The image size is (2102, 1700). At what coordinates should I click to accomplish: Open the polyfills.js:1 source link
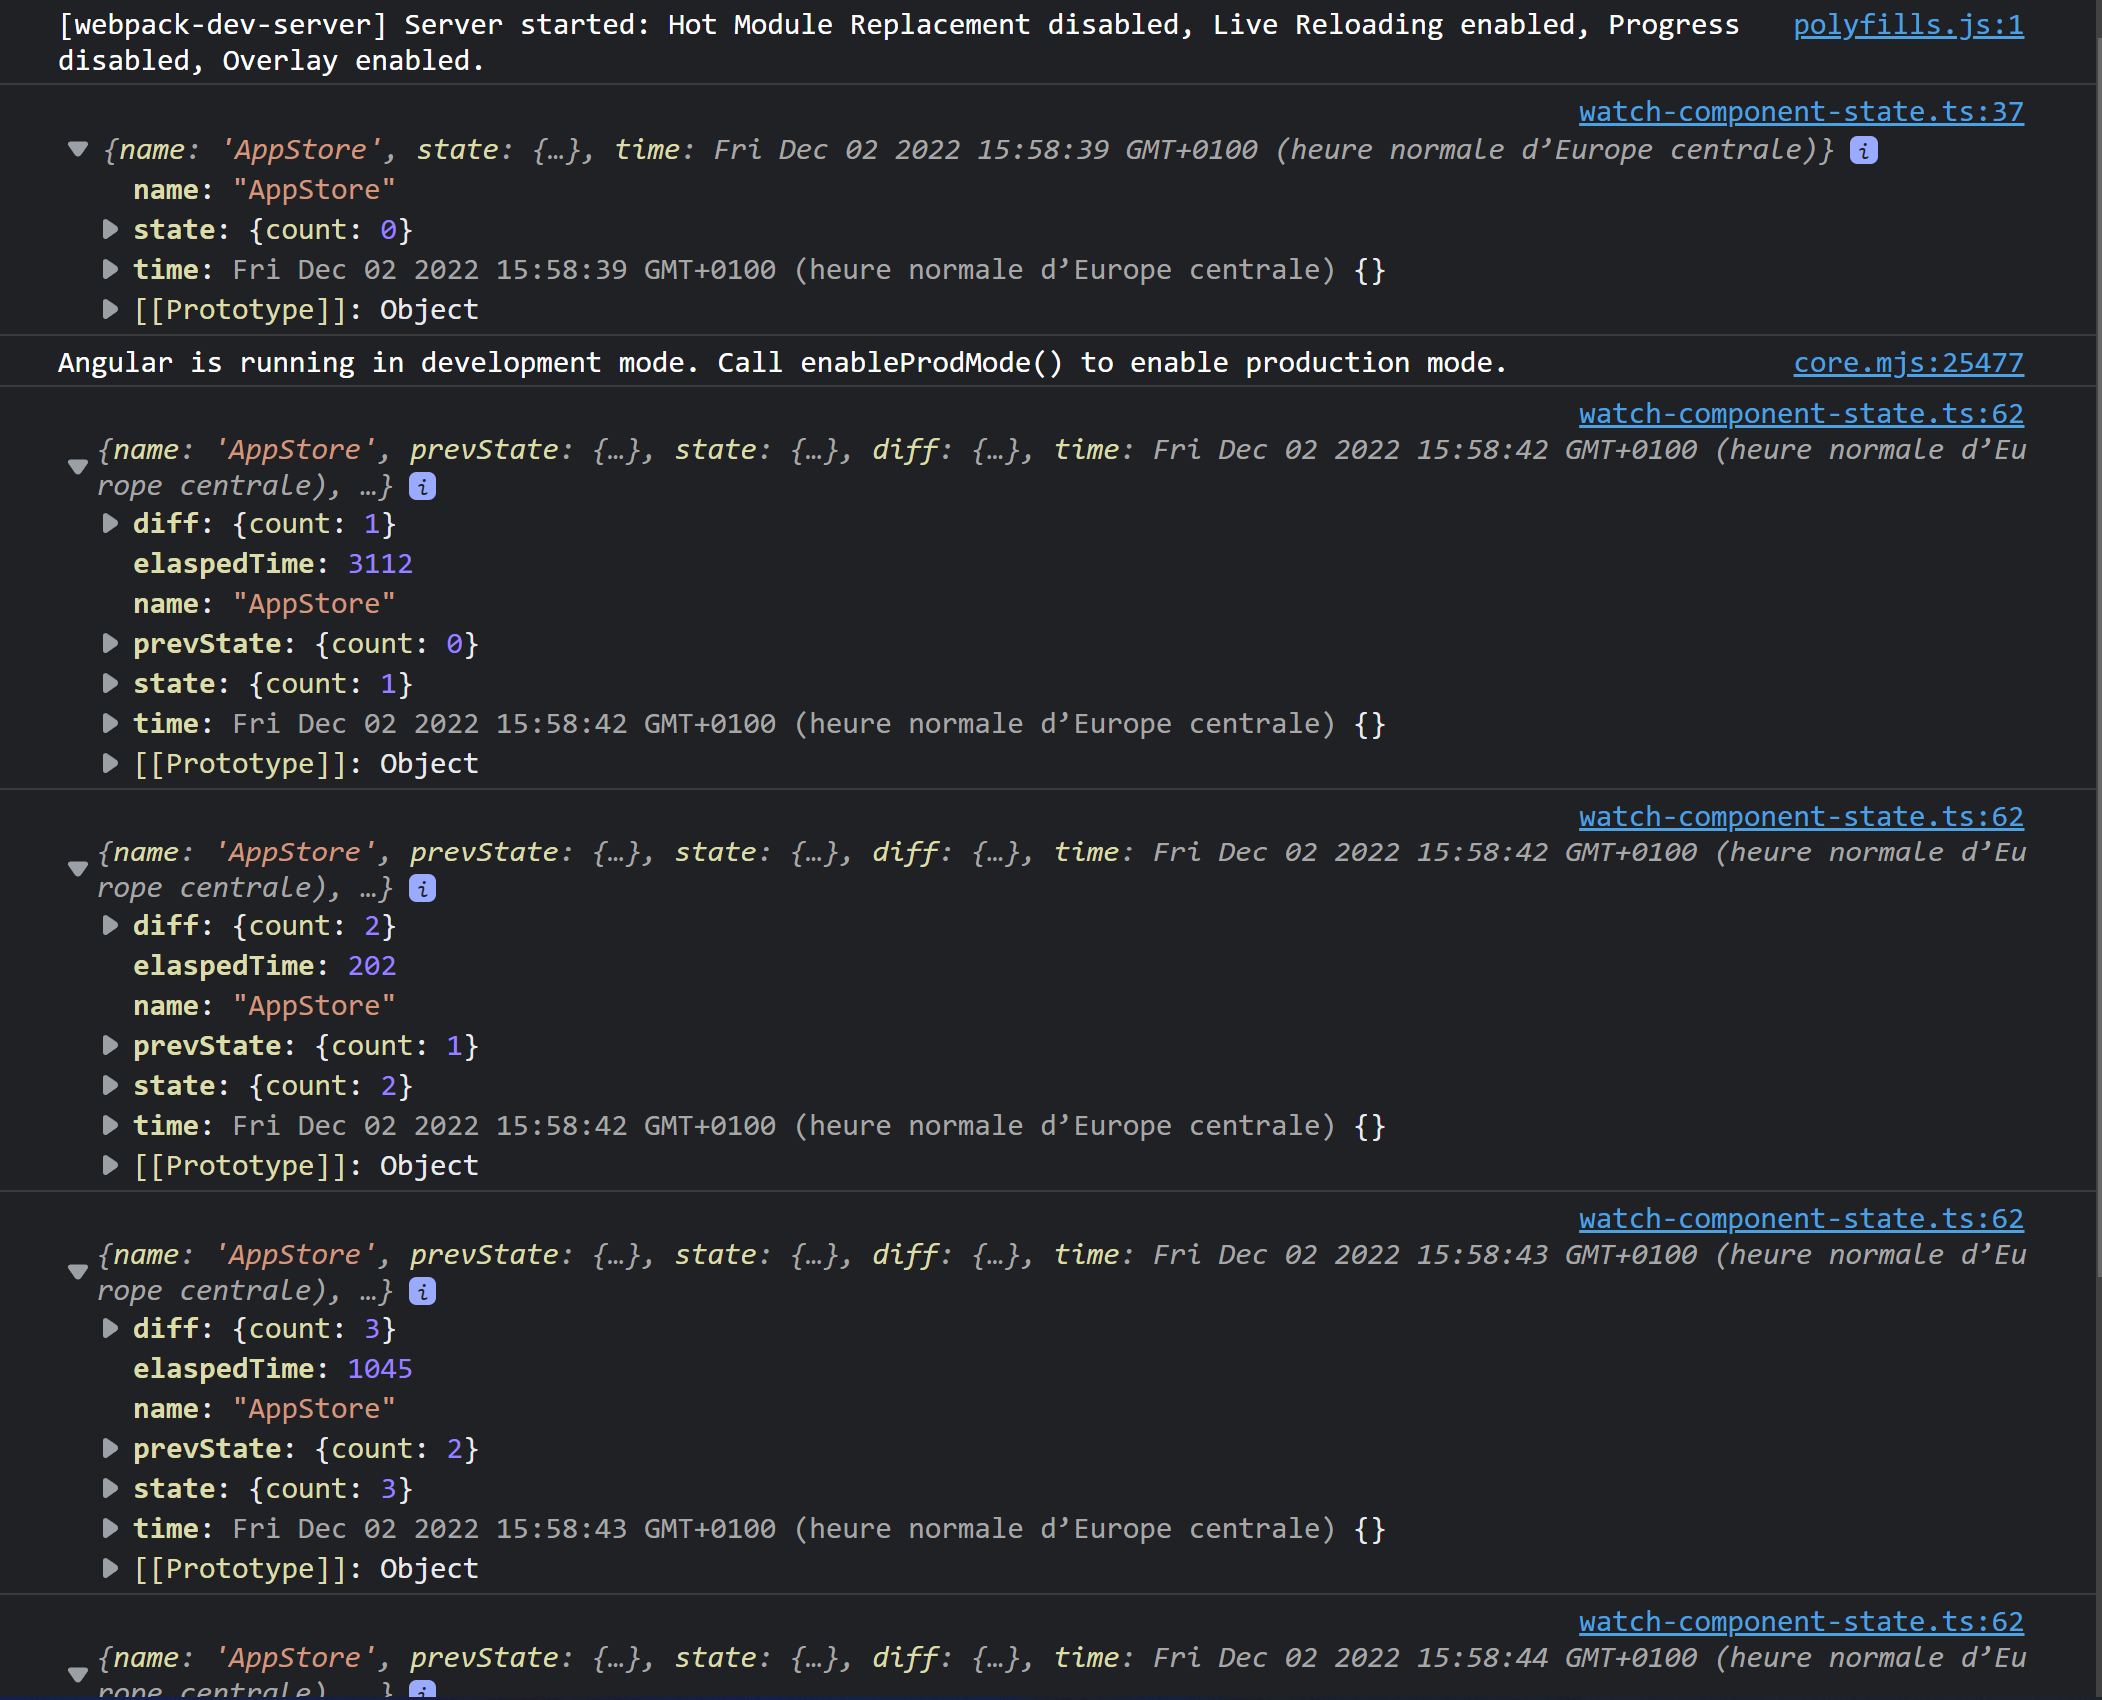(1908, 25)
